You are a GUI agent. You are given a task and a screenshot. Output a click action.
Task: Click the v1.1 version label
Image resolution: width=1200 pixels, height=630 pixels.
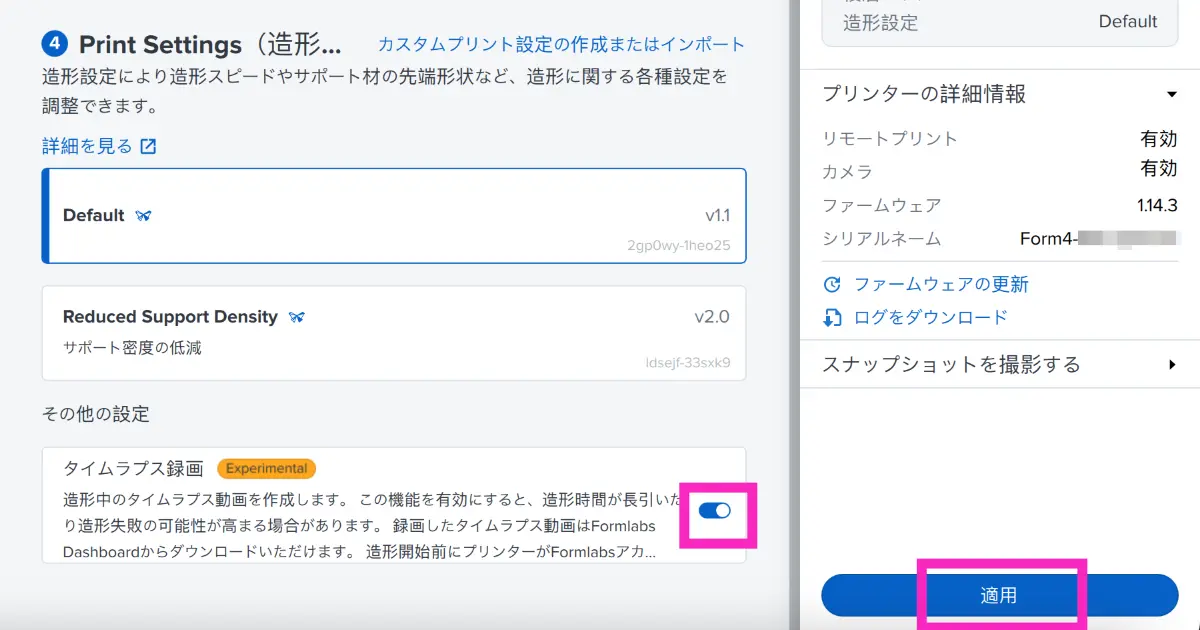717,215
